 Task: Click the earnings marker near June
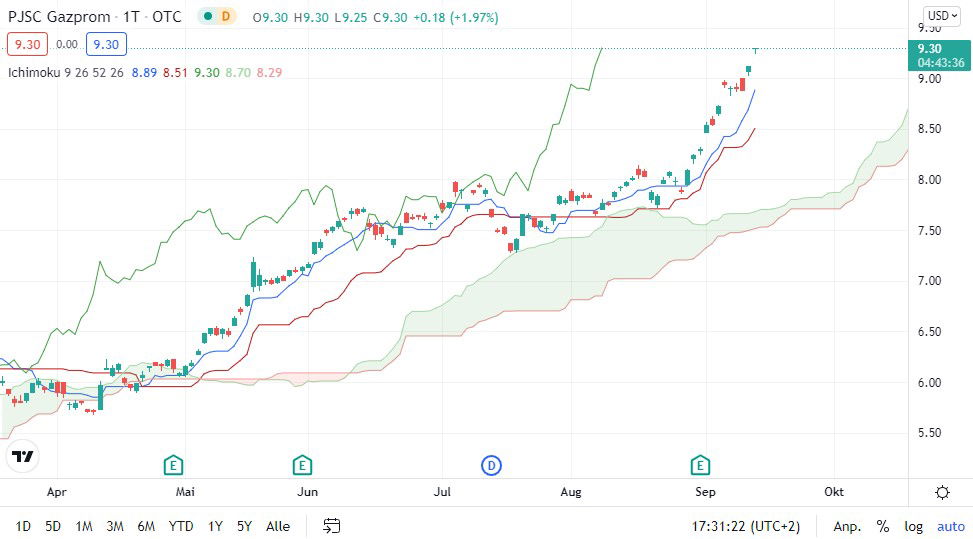(302, 465)
